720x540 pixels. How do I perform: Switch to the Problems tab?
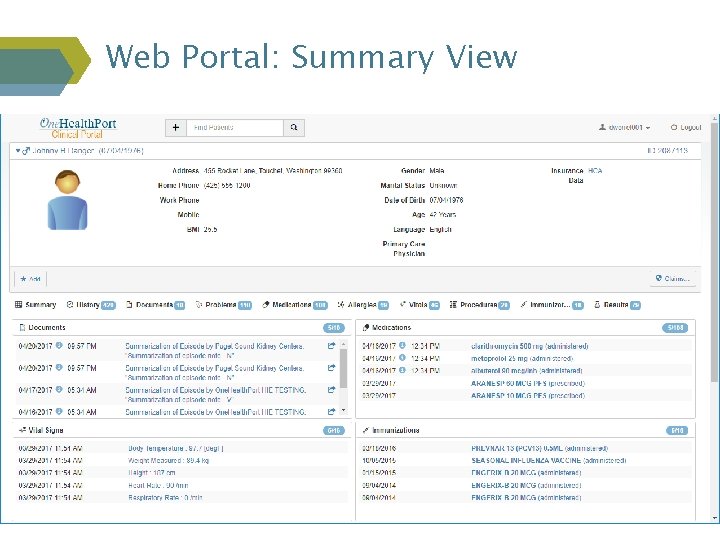pyautogui.click(x=224, y=304)
